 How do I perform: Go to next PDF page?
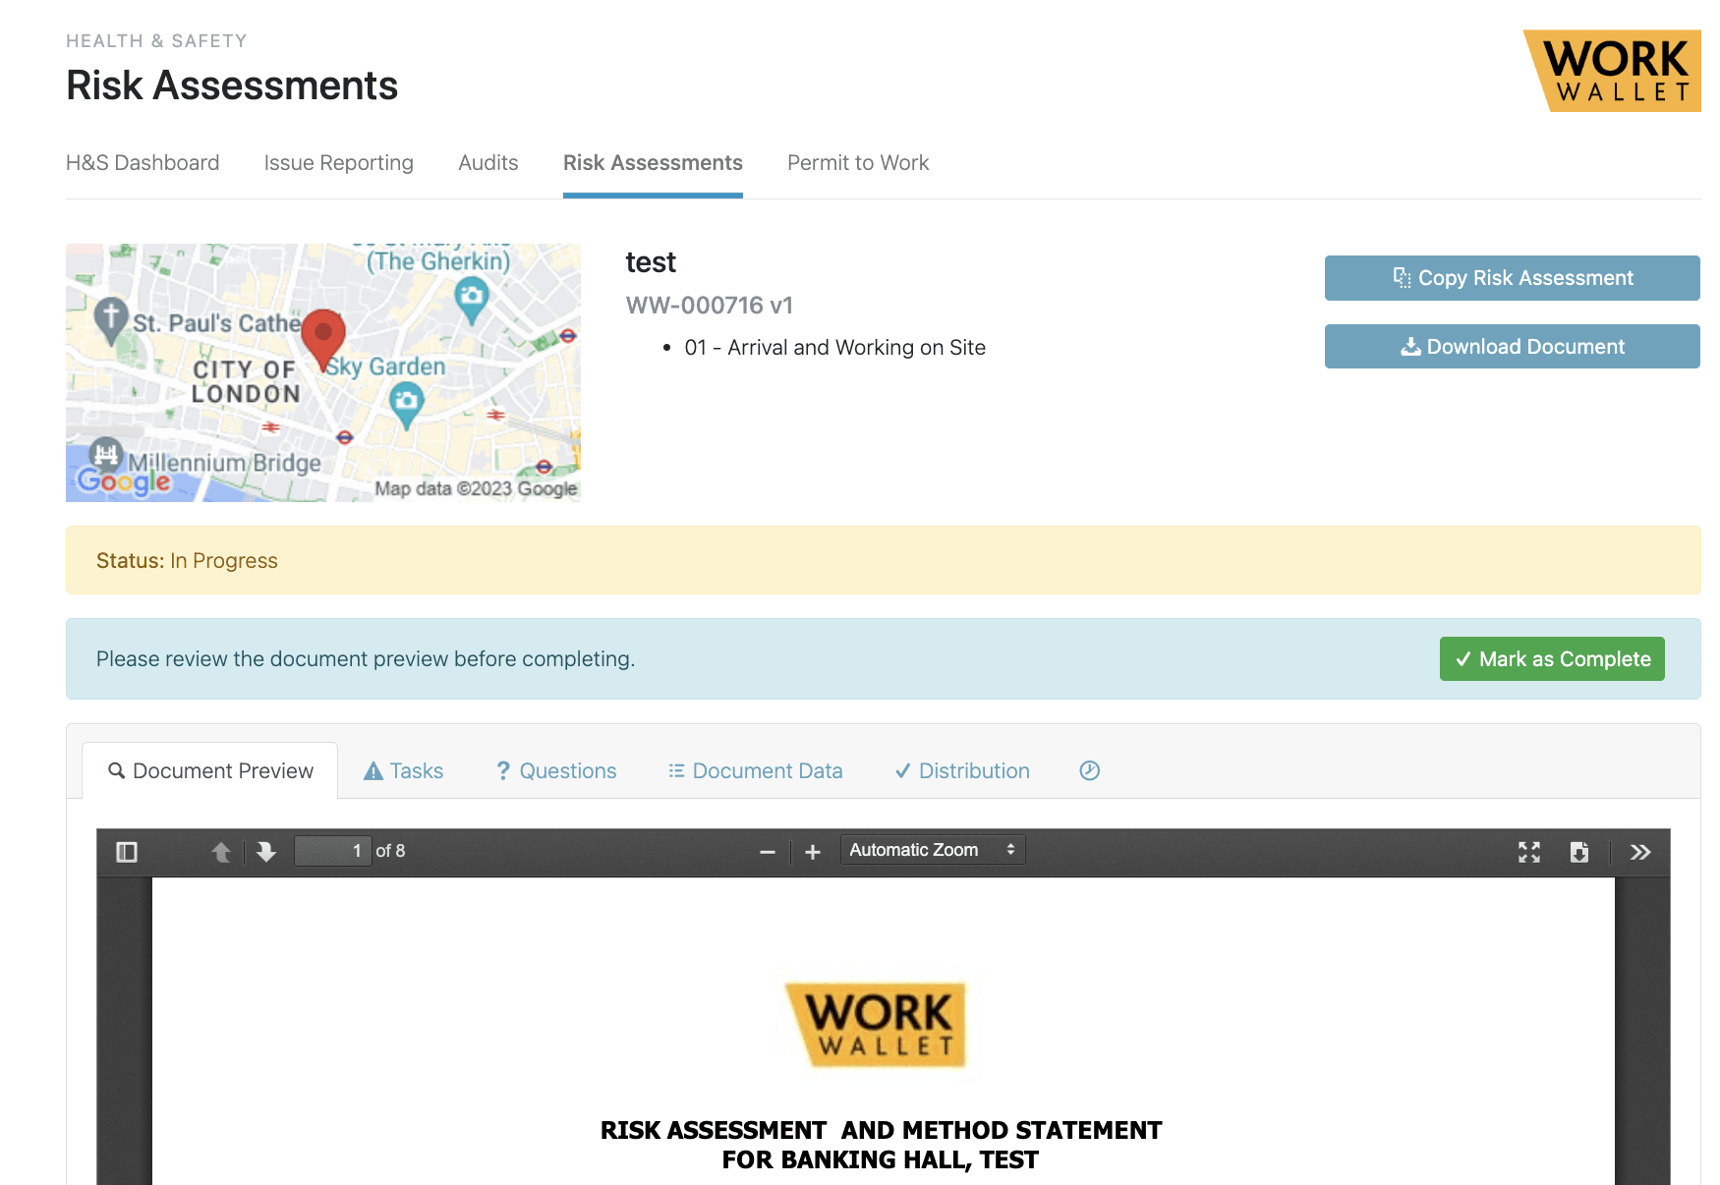pyautogui.click(x=266, y=852)
